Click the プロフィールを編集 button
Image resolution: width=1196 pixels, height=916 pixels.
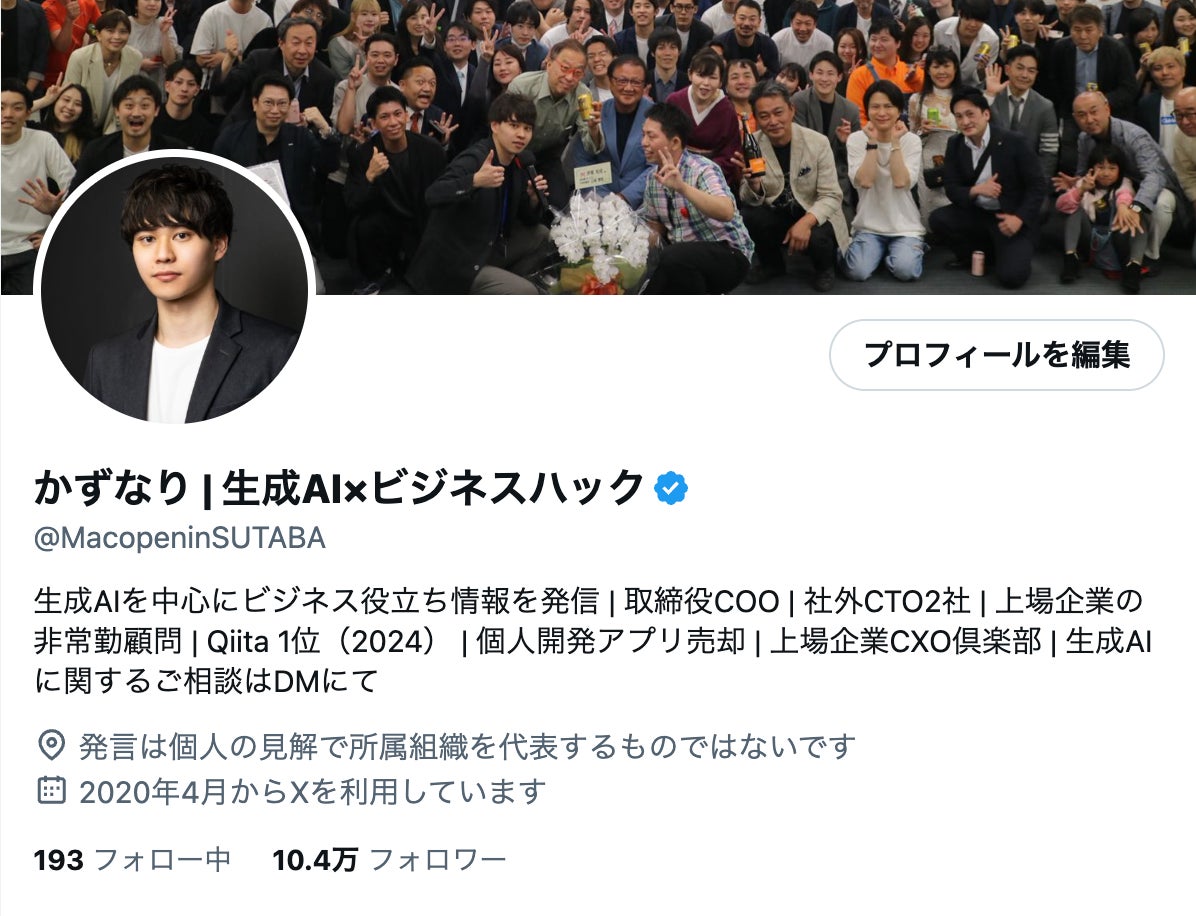[996, 355]
